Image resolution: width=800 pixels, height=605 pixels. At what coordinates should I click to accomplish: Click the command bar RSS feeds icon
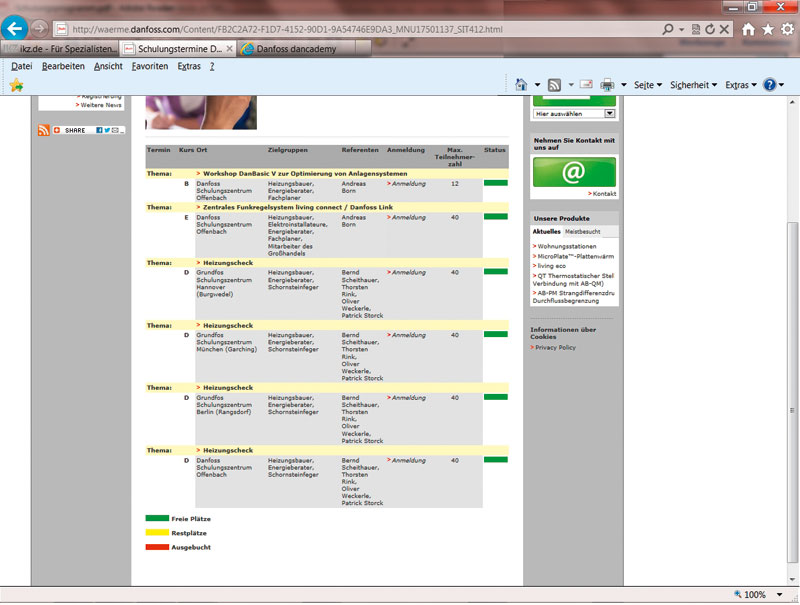point(554,85)
